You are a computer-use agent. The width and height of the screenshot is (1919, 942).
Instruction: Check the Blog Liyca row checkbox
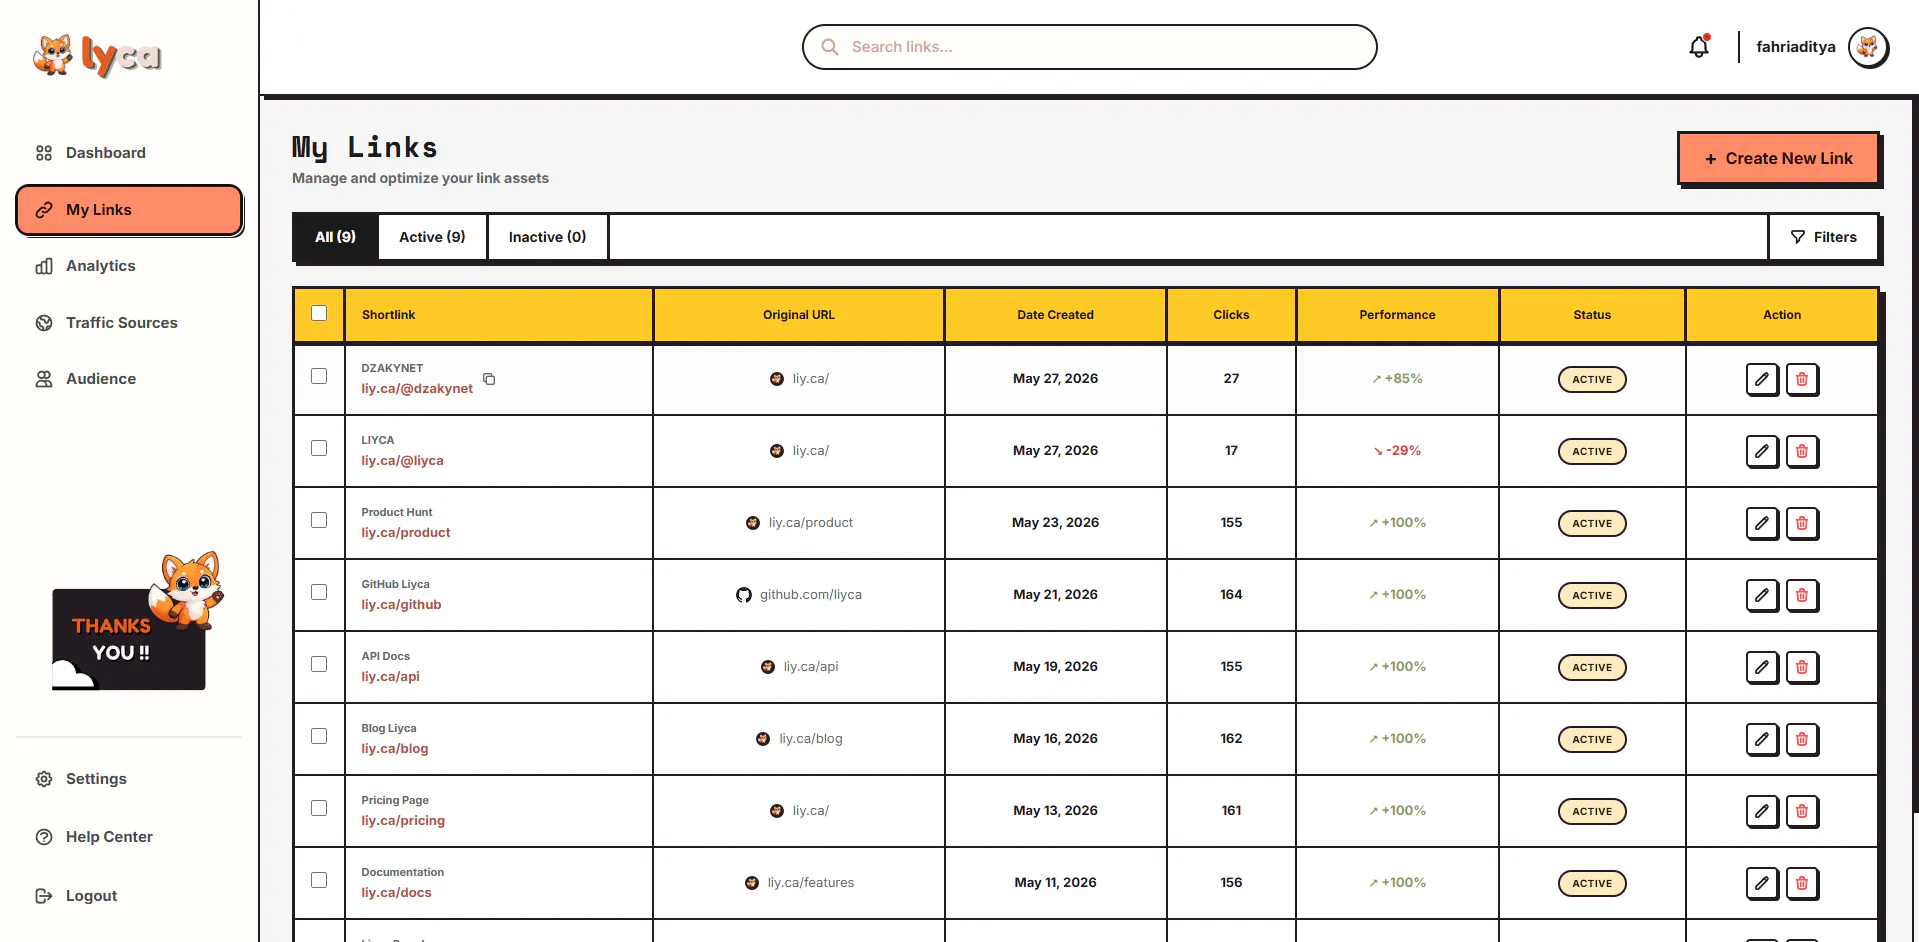[x=319, y=736]
